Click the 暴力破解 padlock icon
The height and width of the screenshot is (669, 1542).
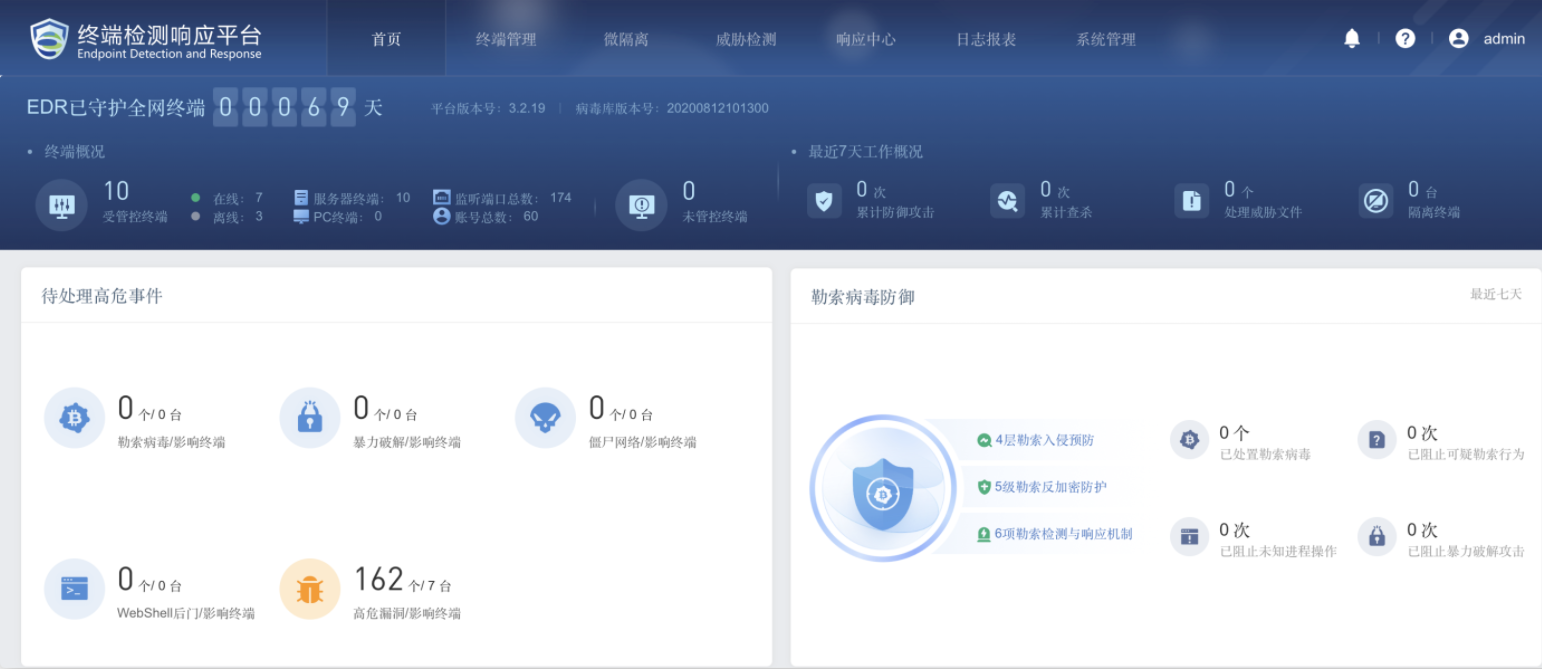[310, 418]
